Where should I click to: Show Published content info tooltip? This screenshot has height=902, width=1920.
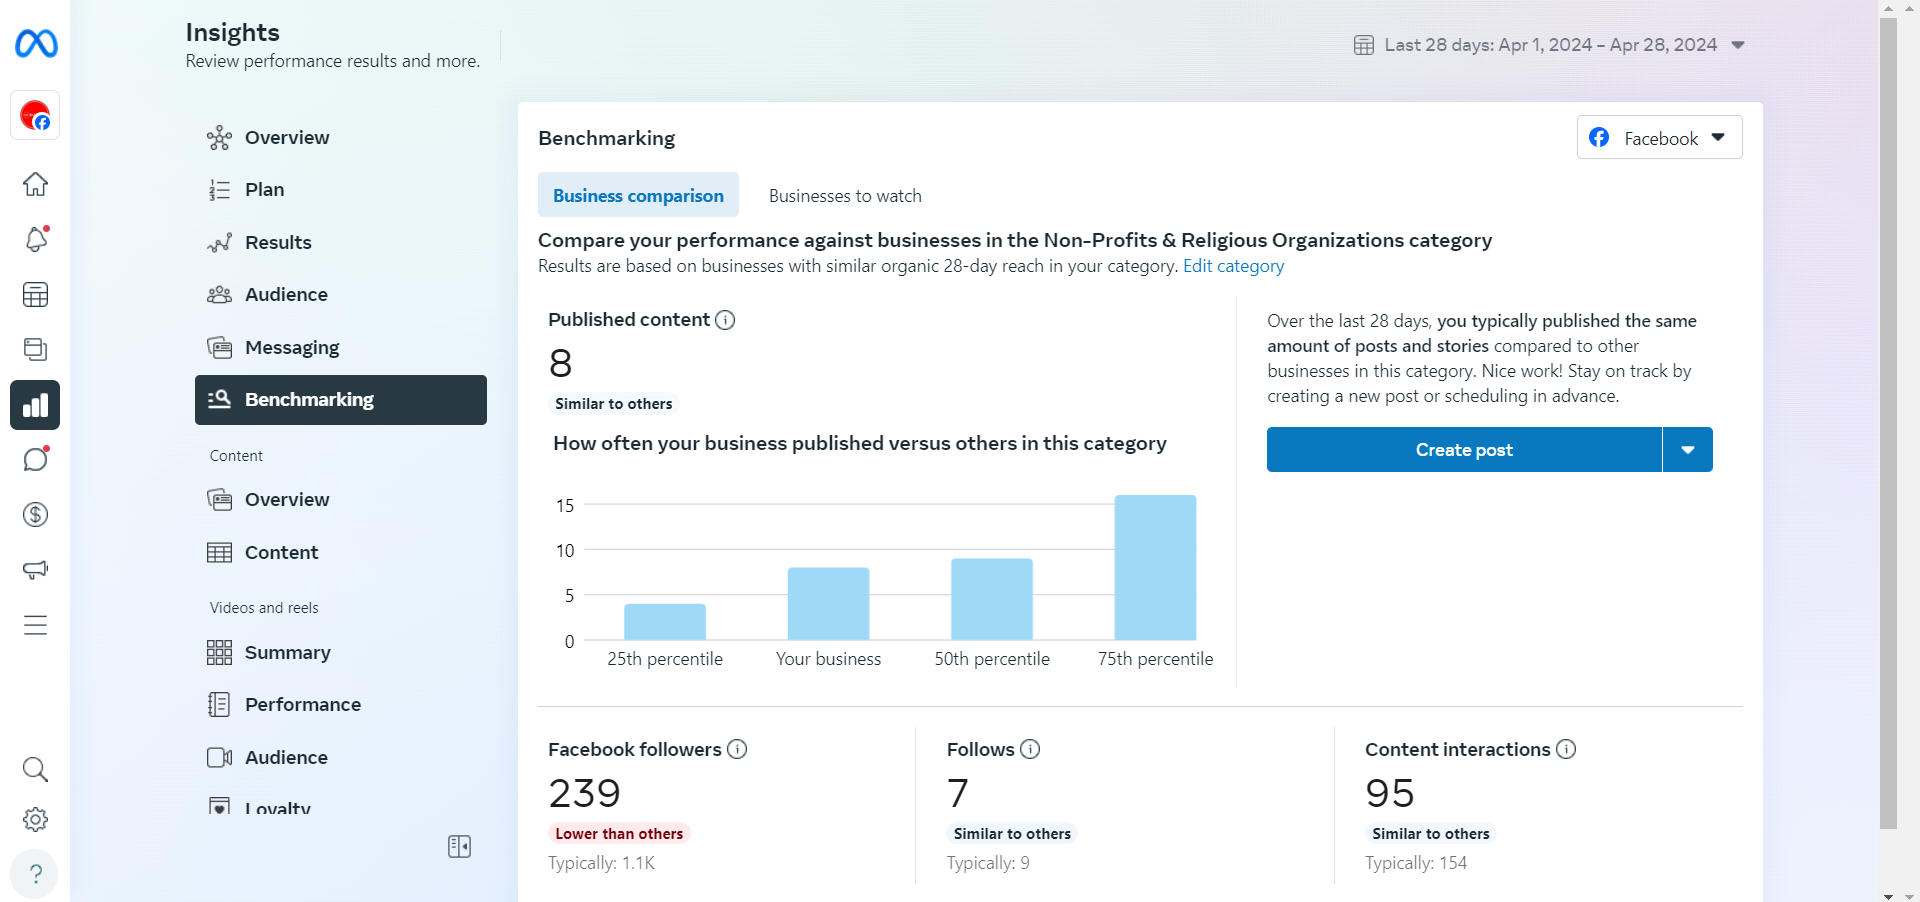[725, 320]
